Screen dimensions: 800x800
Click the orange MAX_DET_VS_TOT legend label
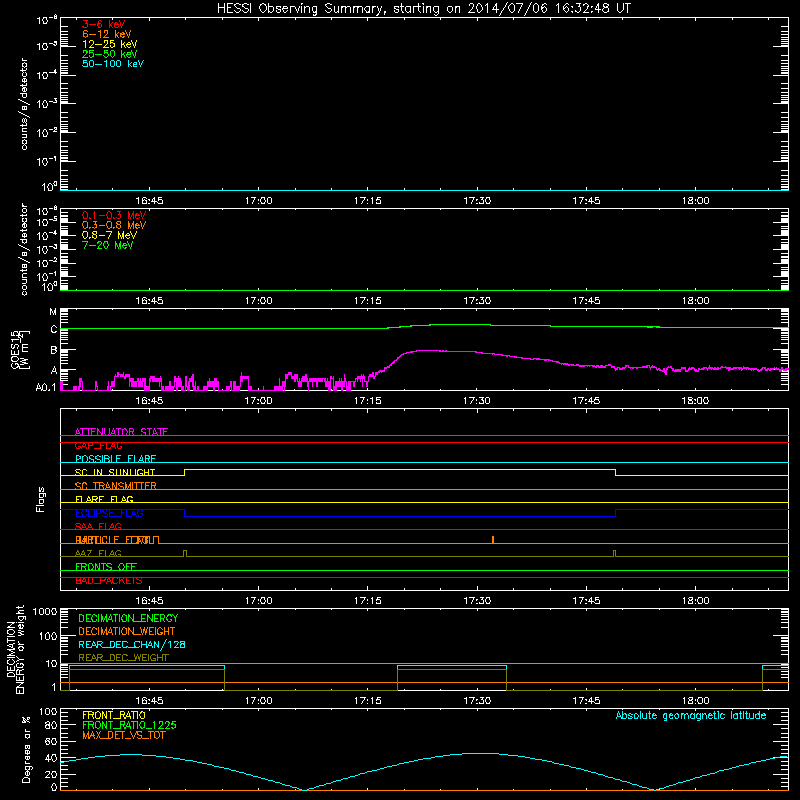point(123,735)
